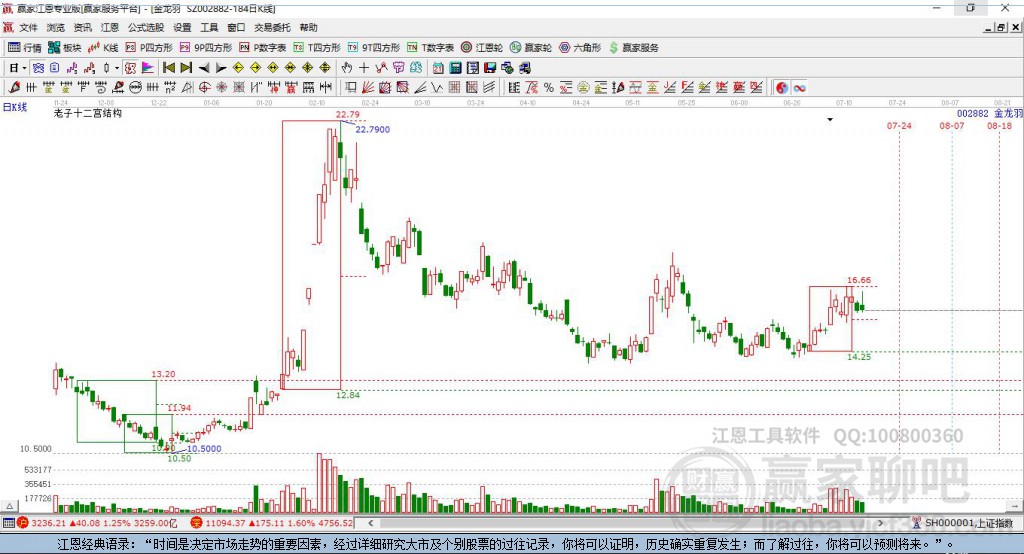Open the 江恩轮 Gann wheel

tap(482, 48)
